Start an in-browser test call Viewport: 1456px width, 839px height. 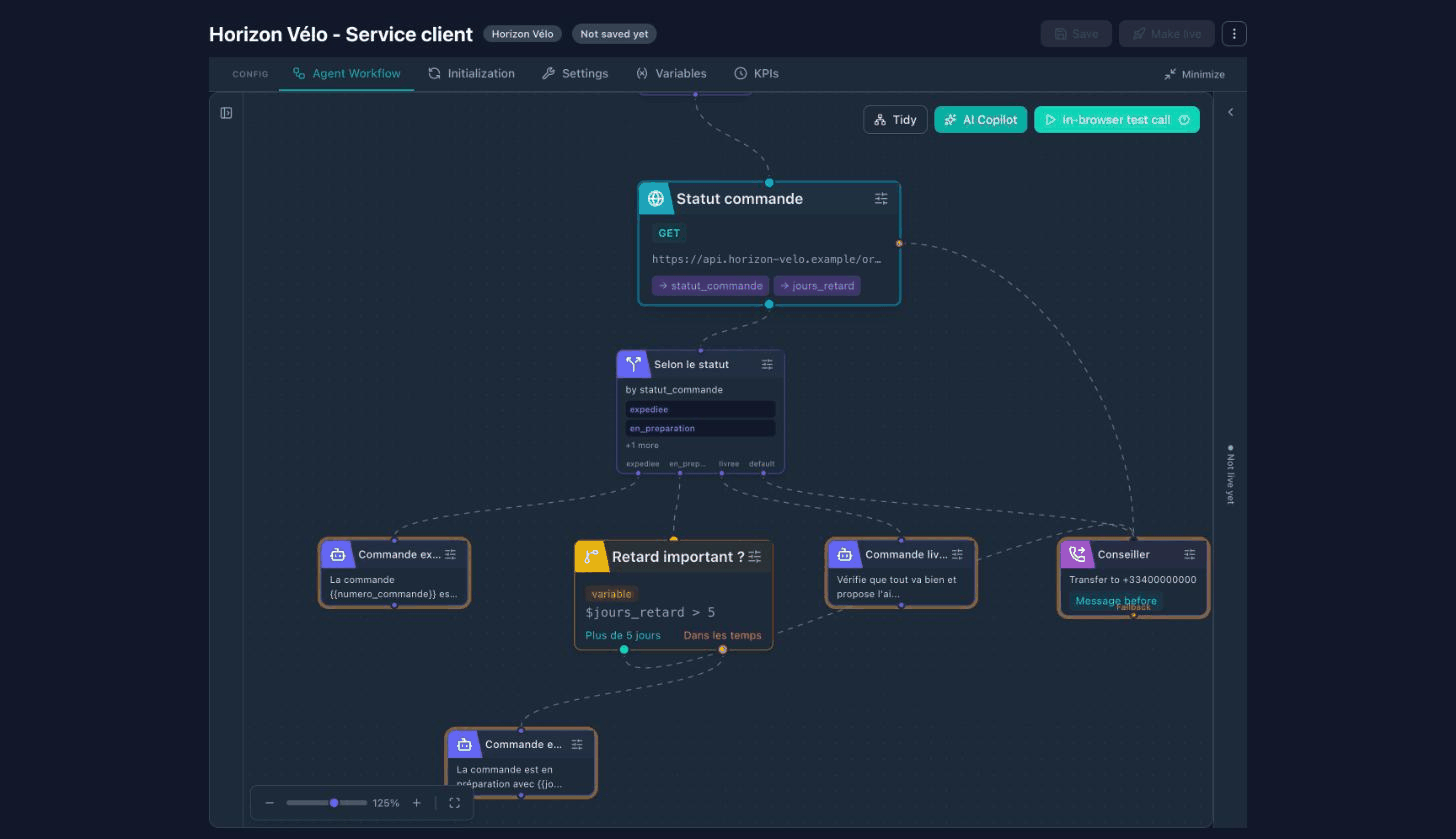point(1116,120)
